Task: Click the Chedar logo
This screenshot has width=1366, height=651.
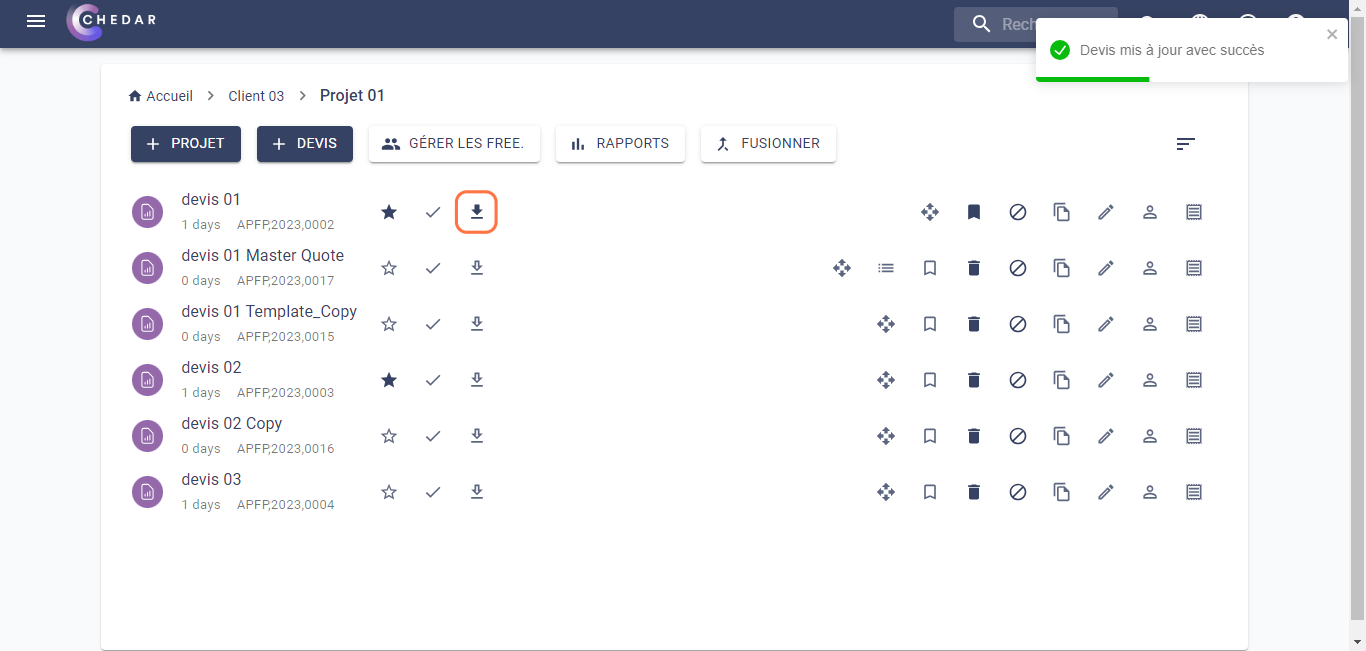Action: click(x=111, y=22)
